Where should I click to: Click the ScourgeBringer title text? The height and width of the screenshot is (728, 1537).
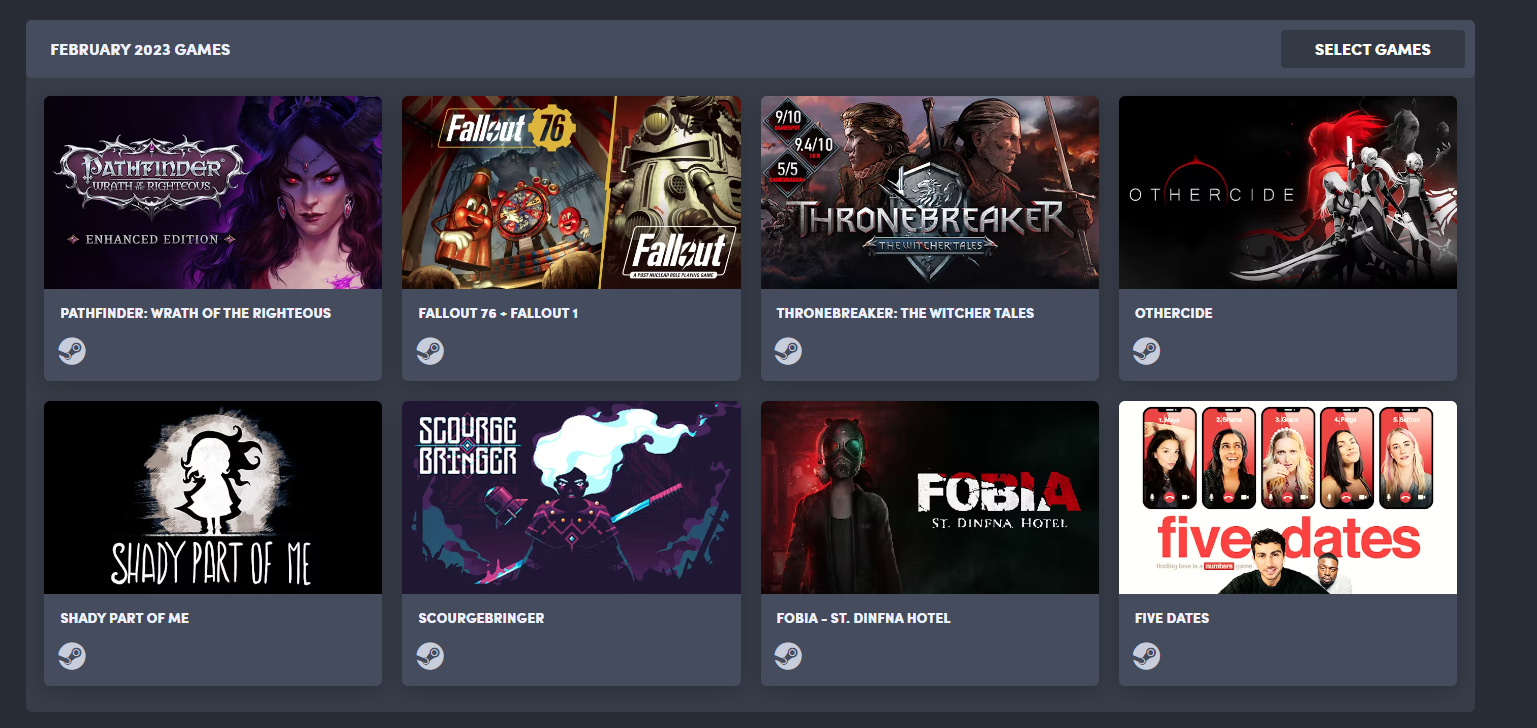click(481, 618)
